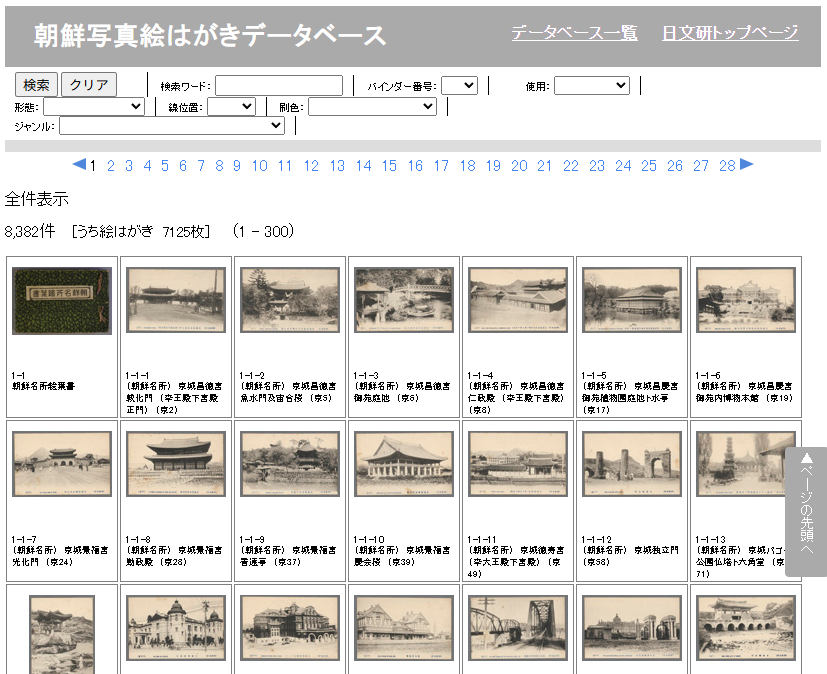Screen dimensions: 827x674
Task: Jump to page top via ▲ side button
Action: [x=806, y=510]
